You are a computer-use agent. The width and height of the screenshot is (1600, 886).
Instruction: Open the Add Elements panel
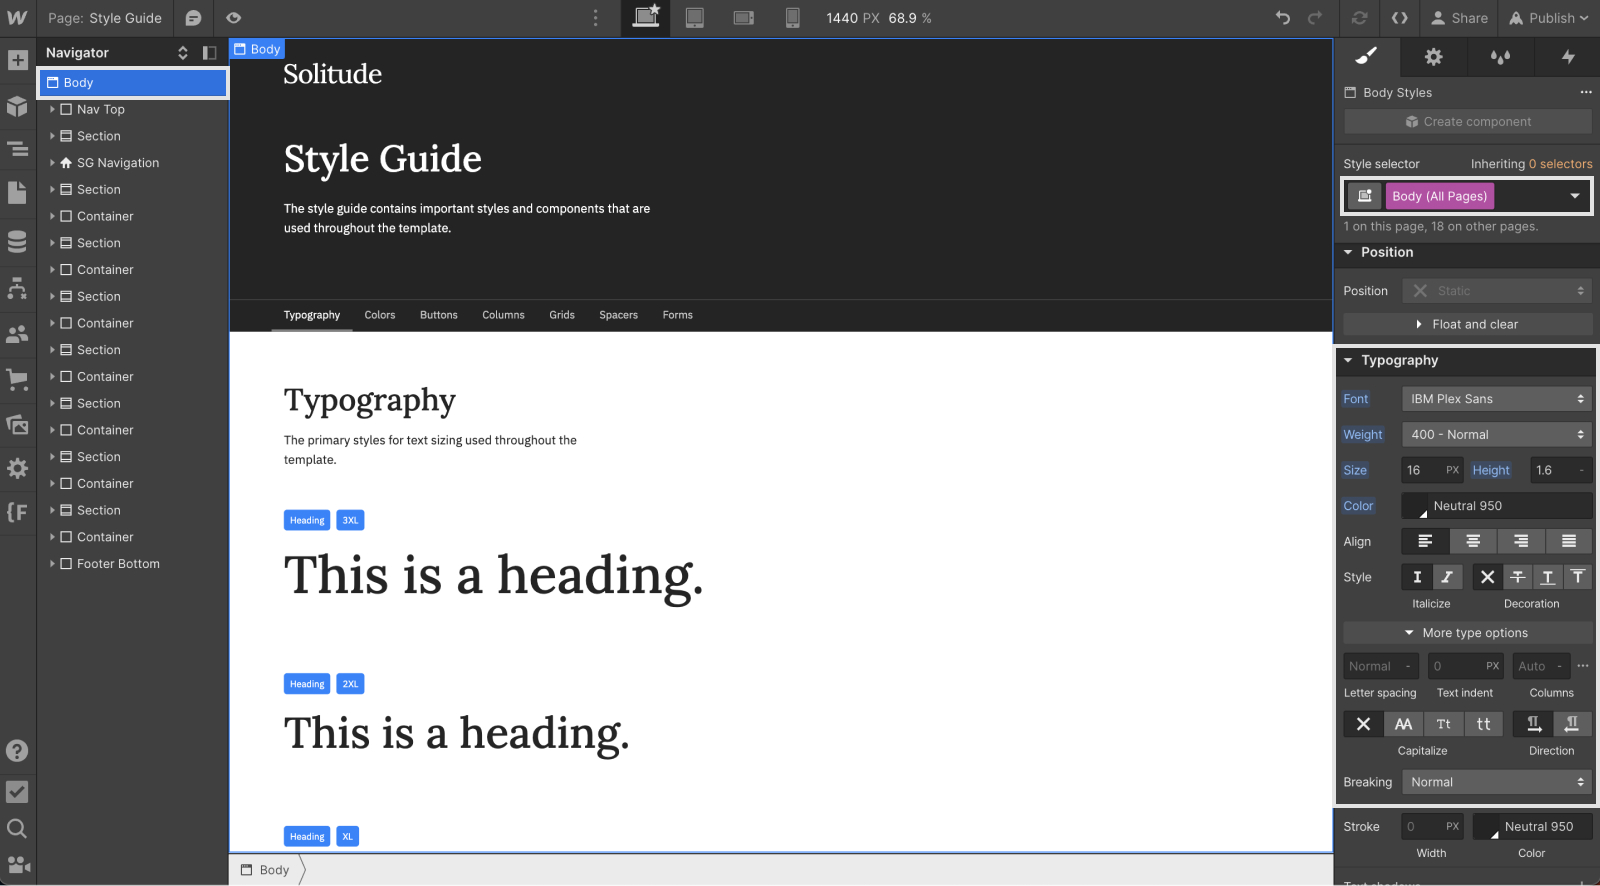tap(17, 60)
